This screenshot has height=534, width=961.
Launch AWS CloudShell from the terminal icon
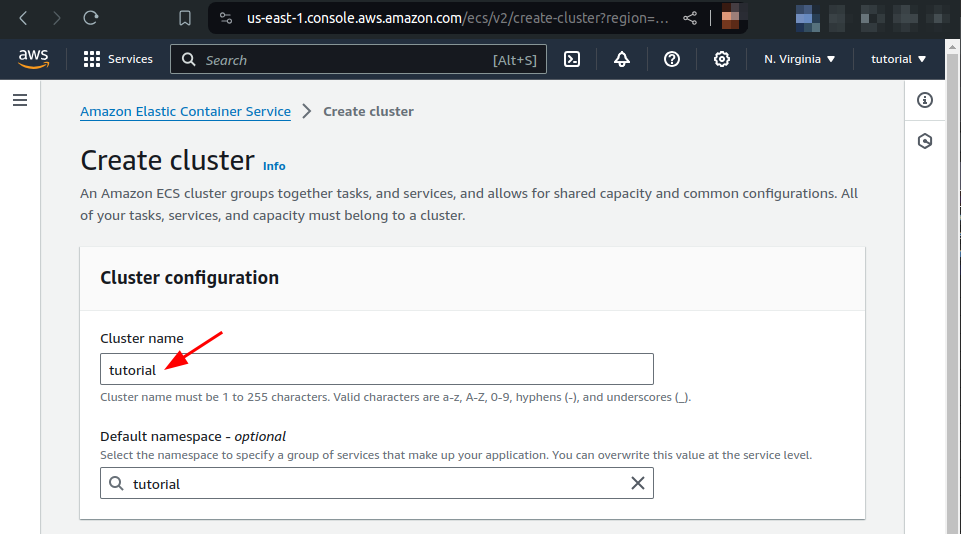pos(572,59)
